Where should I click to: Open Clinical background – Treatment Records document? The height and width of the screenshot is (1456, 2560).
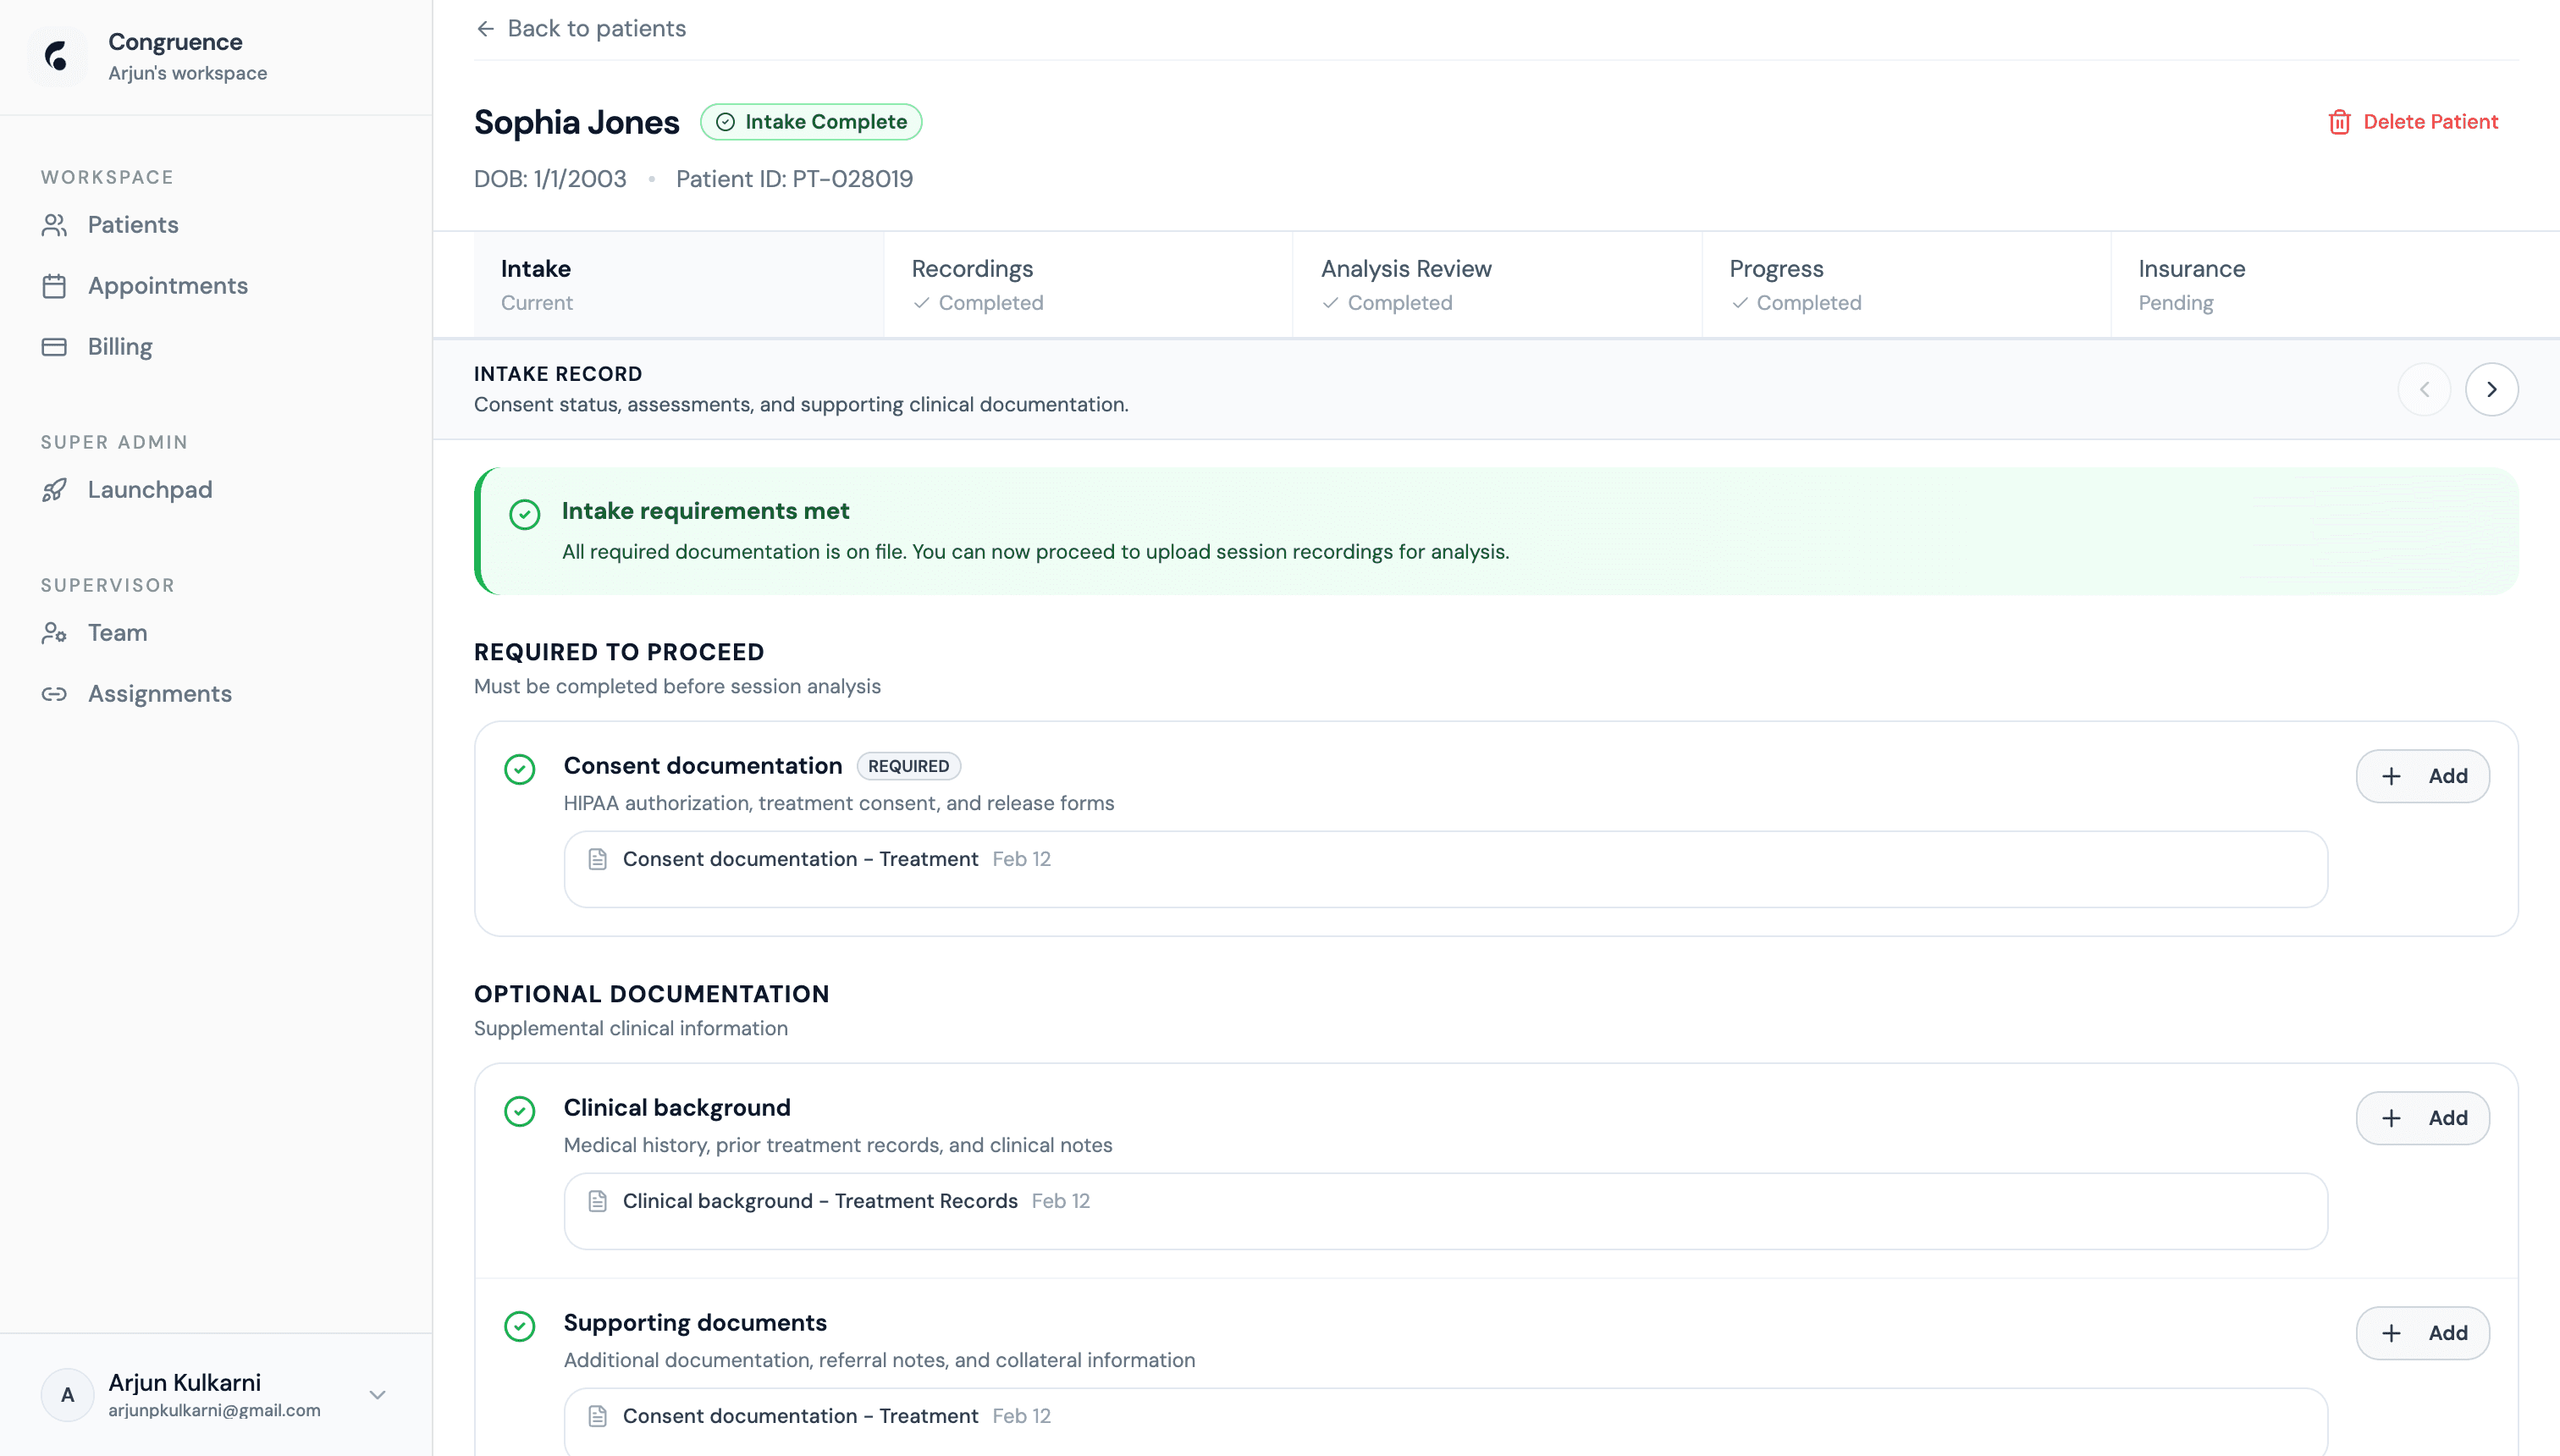820,1201
